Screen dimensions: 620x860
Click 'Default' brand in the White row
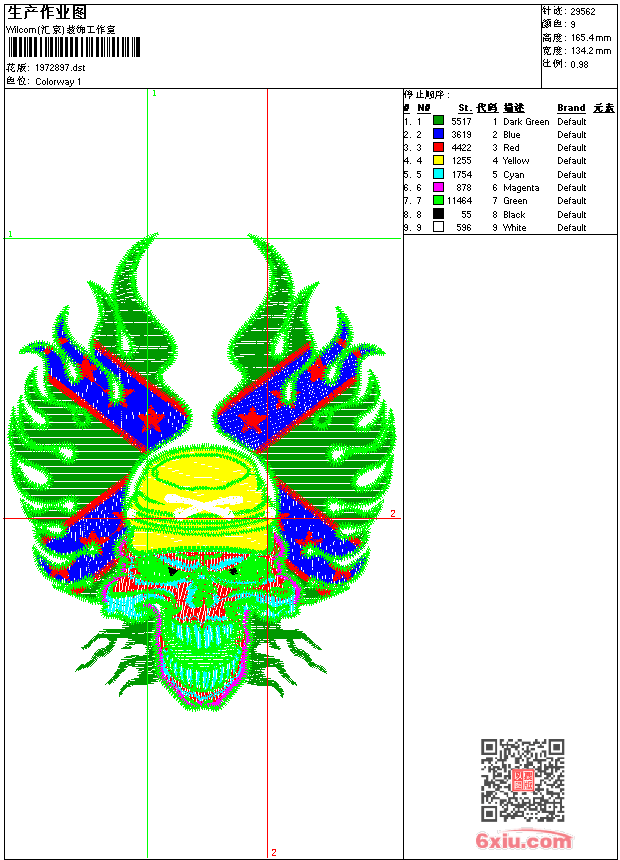point(572,228)
